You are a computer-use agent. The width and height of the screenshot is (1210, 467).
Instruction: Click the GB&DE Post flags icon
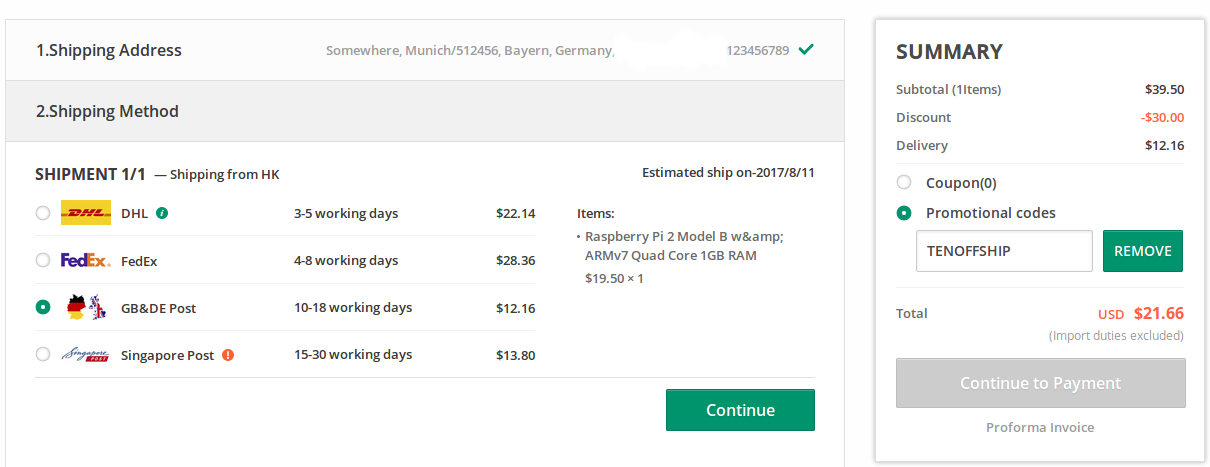[86, 308]
